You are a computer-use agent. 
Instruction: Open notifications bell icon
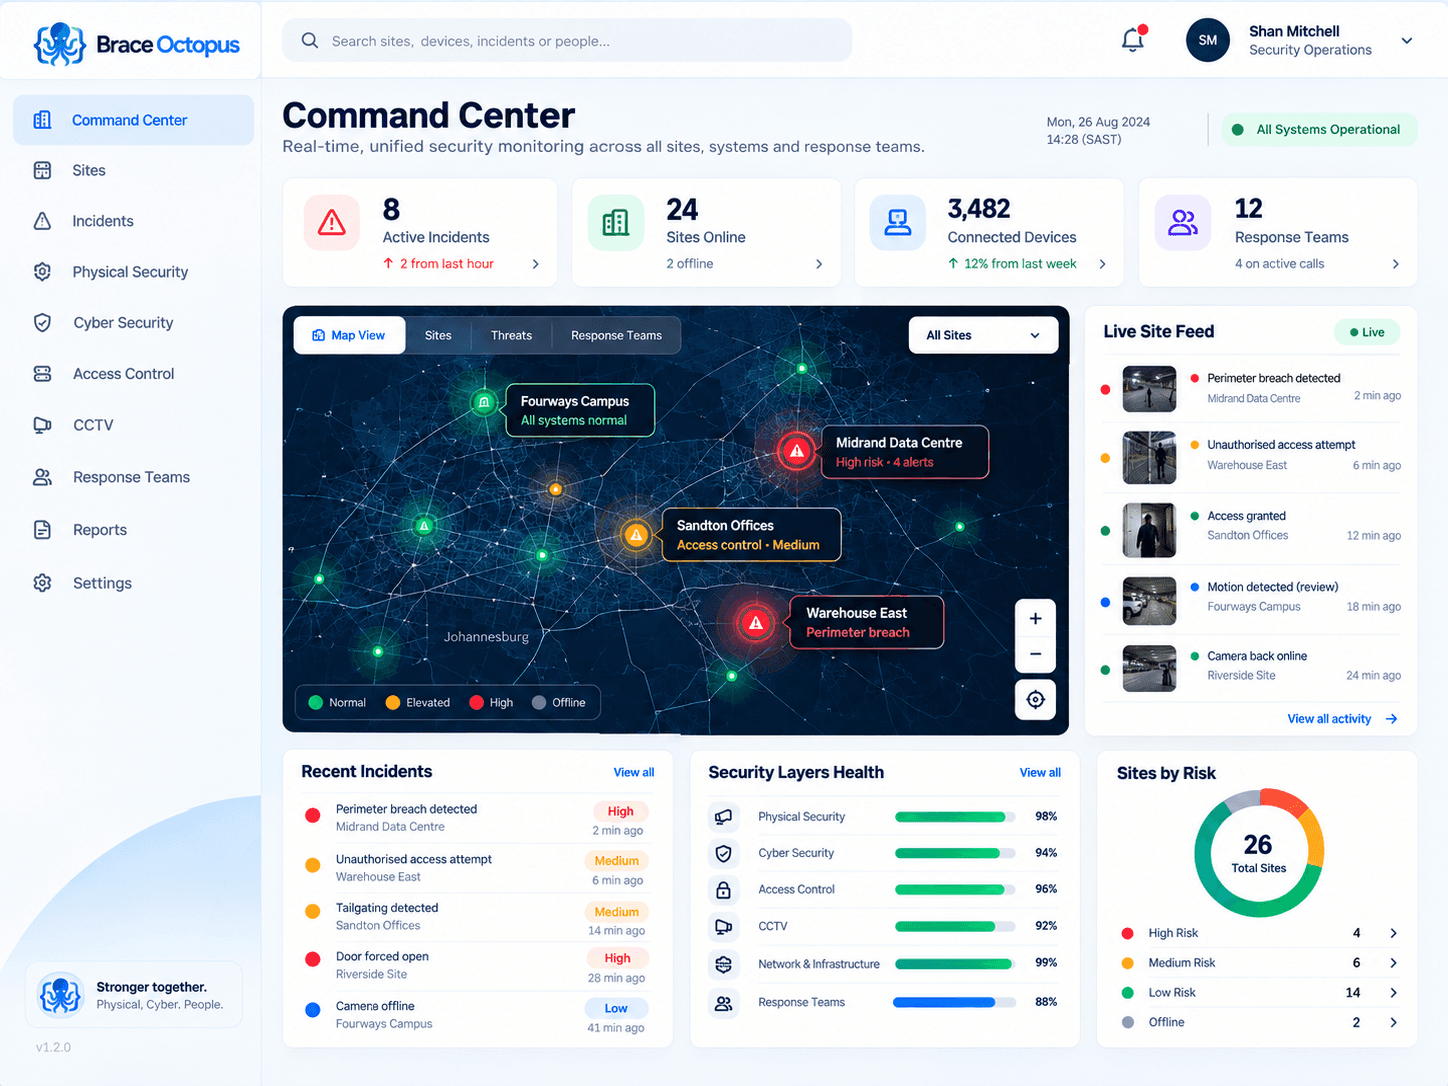tap(1133, 40)
